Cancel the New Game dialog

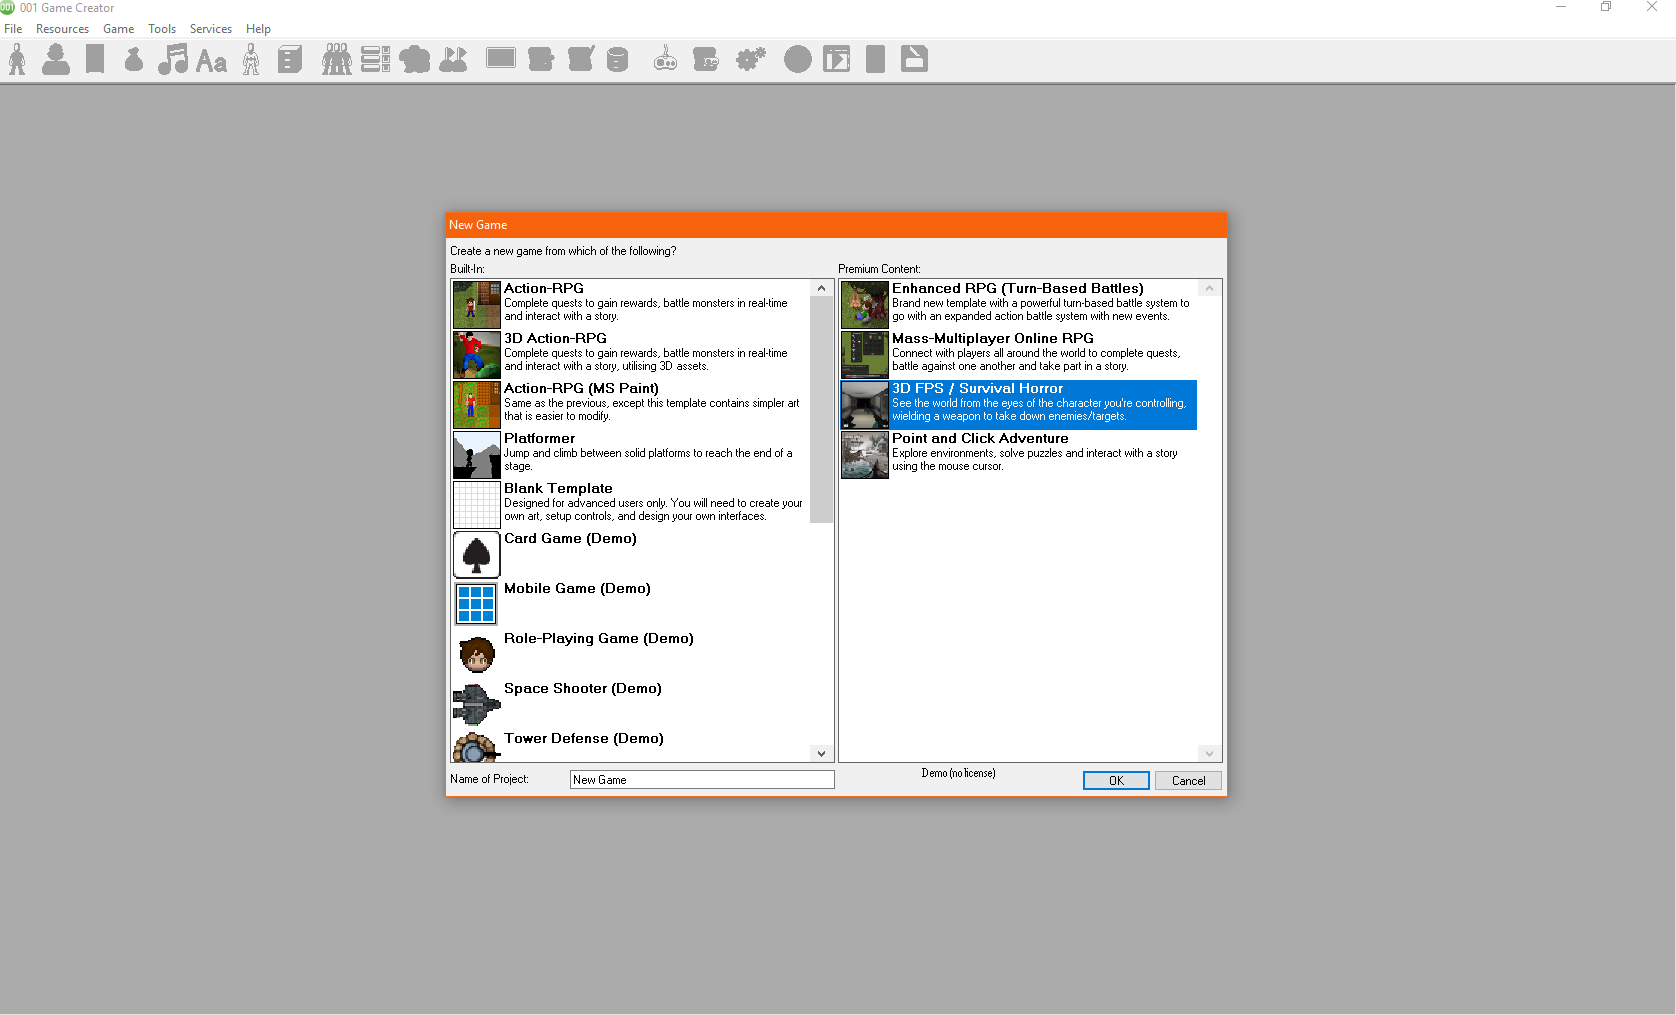[x=1188, y=781]
